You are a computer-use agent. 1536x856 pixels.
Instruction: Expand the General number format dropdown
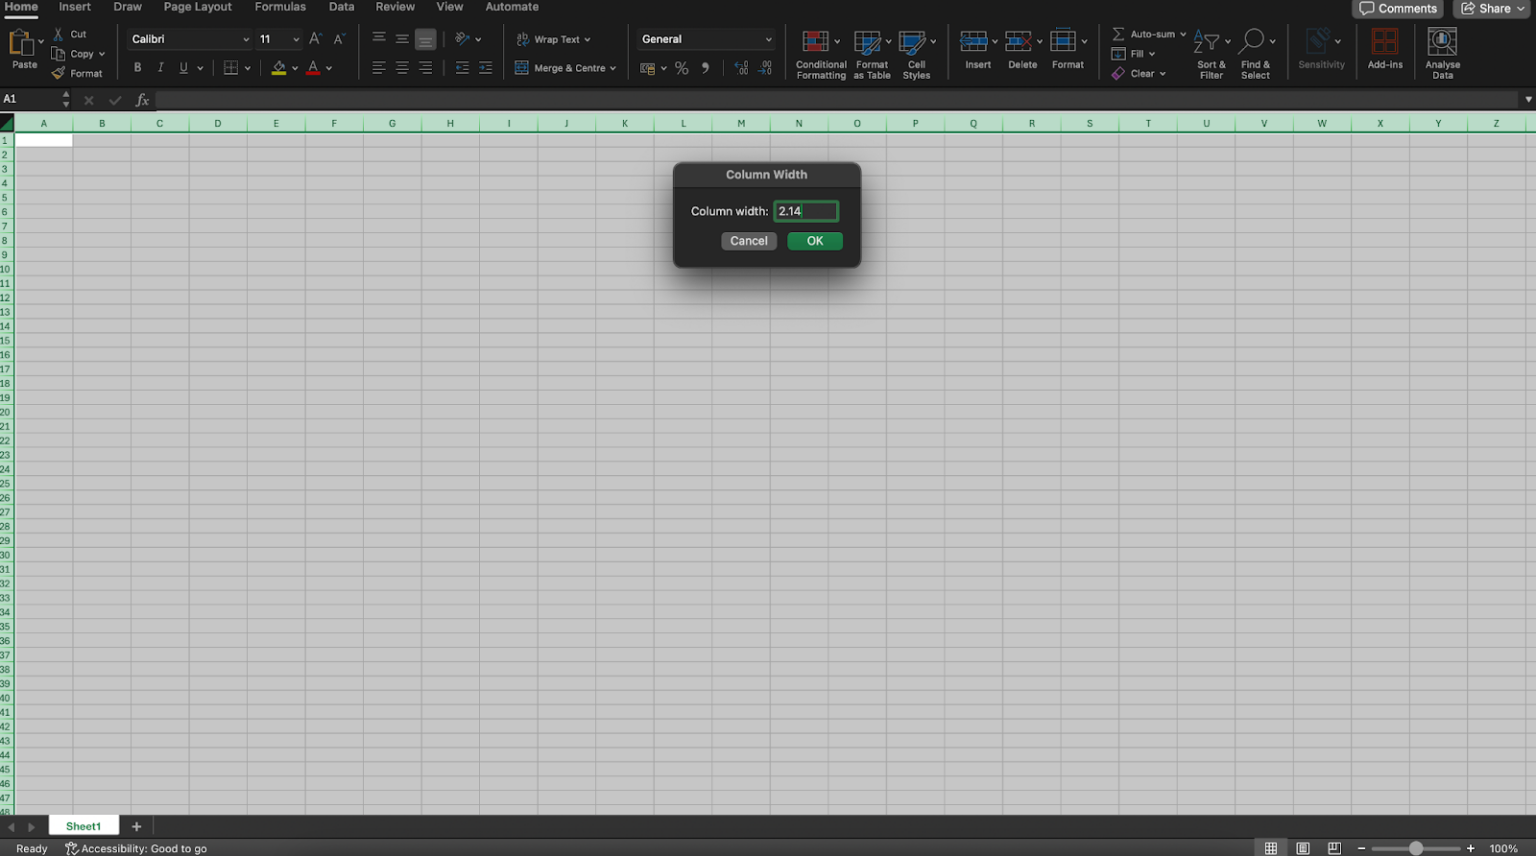pos(768,39)
